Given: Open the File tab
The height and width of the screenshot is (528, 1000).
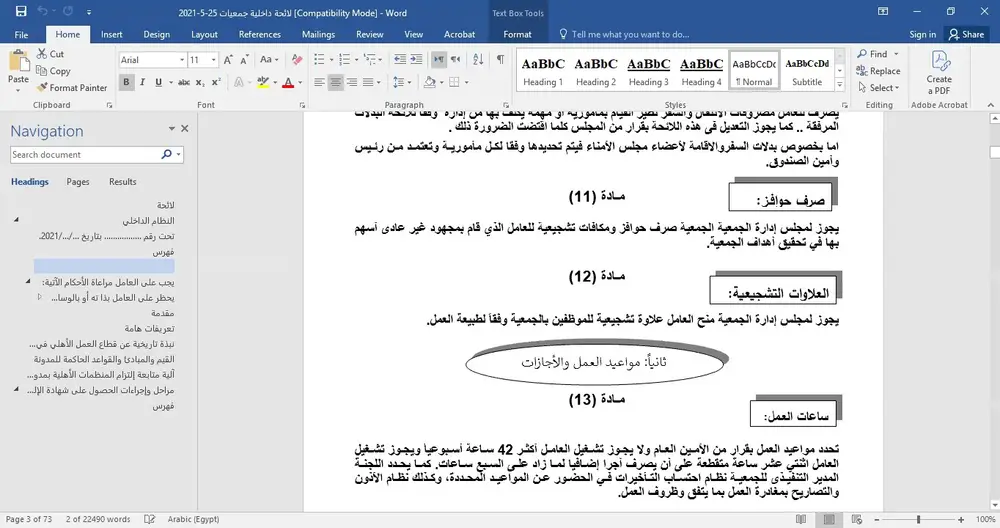Looking at the screenshot, I should pos(21,34).
